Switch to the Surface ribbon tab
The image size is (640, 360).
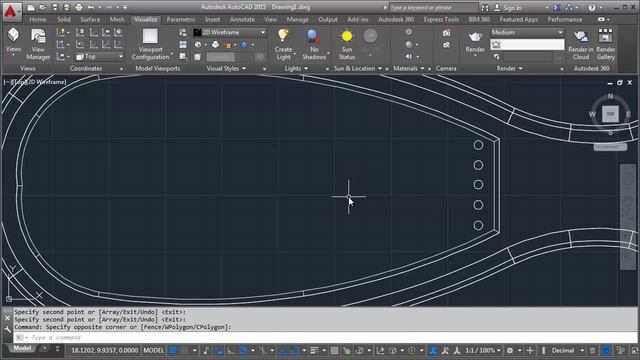[x=90, y=19]
